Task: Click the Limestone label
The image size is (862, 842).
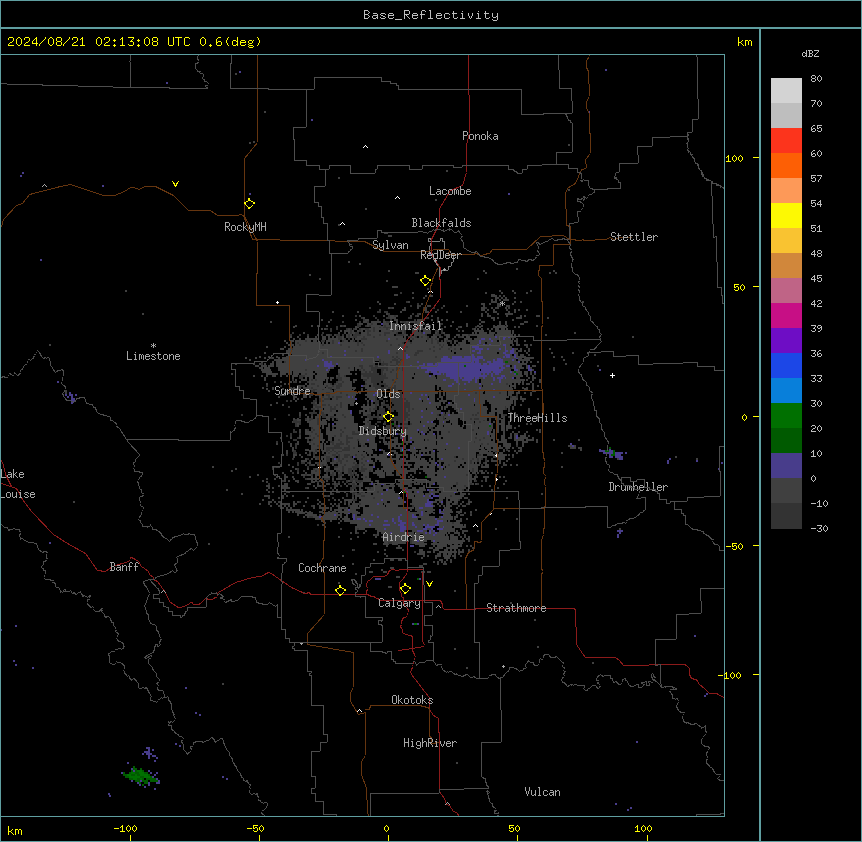Action: coord(153,356)
